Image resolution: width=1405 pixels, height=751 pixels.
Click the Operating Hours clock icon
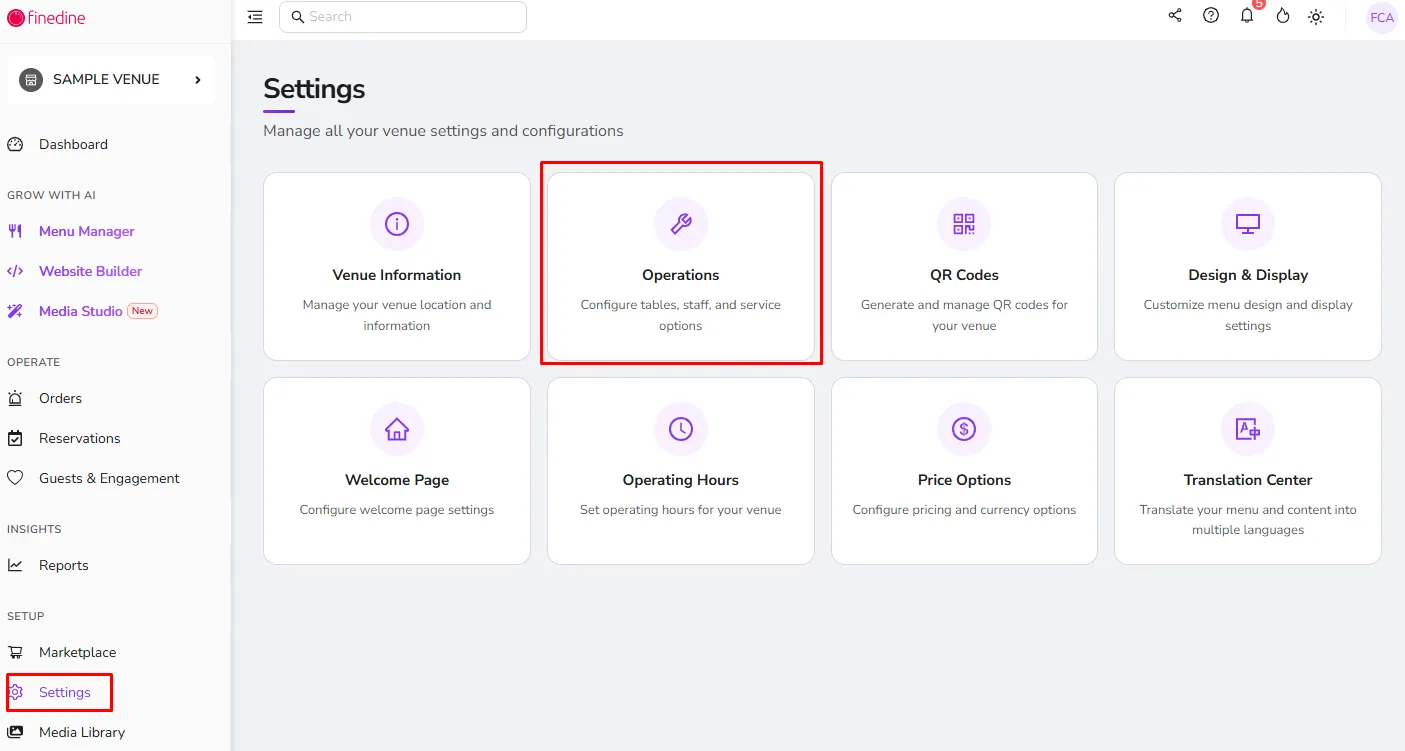coord(681,429)
